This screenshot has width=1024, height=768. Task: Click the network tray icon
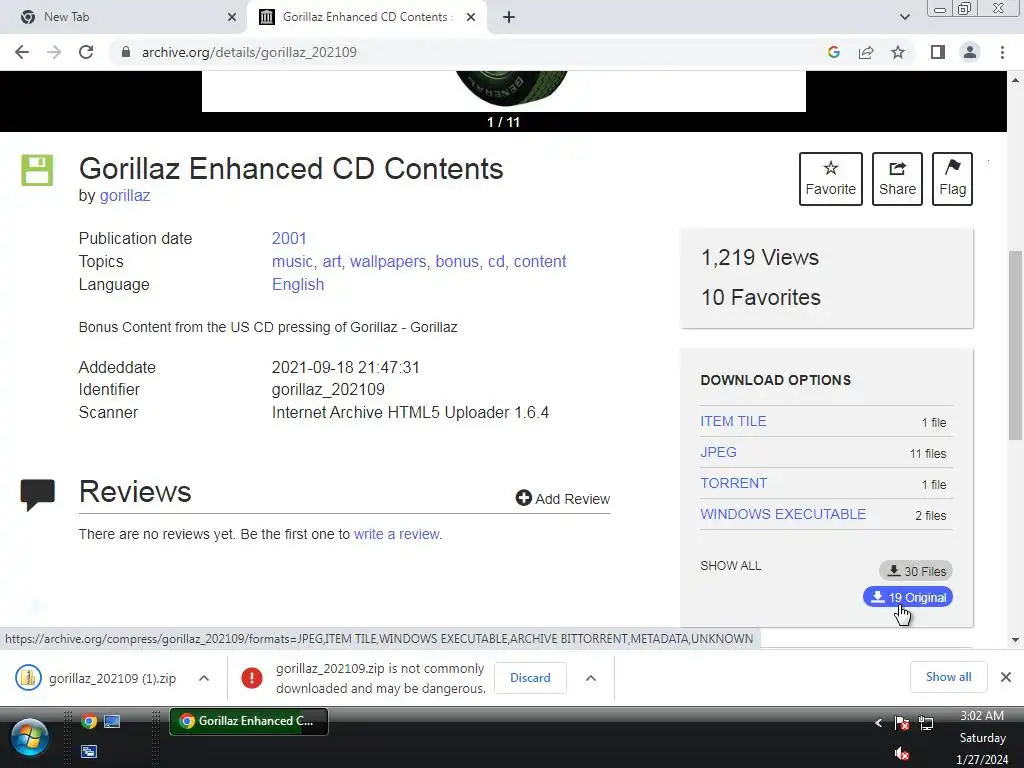tap(926, 723)
